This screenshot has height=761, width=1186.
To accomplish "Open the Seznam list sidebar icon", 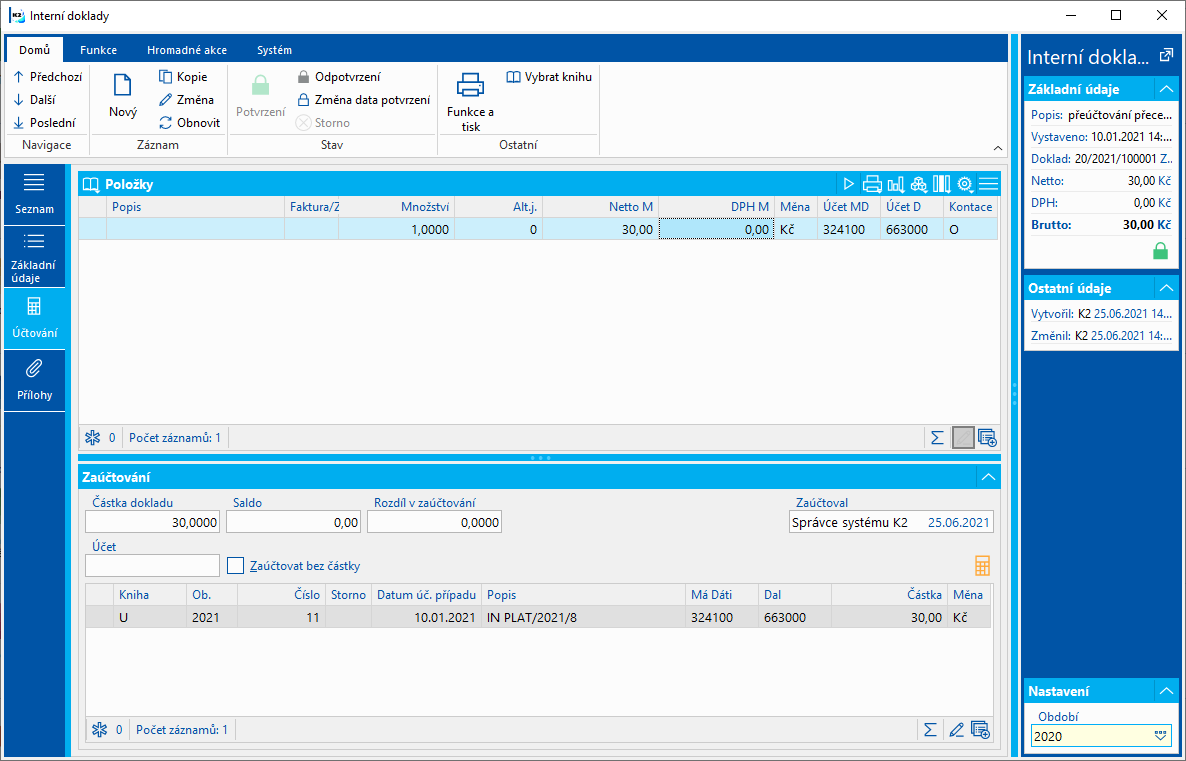I will pos(34,183).
